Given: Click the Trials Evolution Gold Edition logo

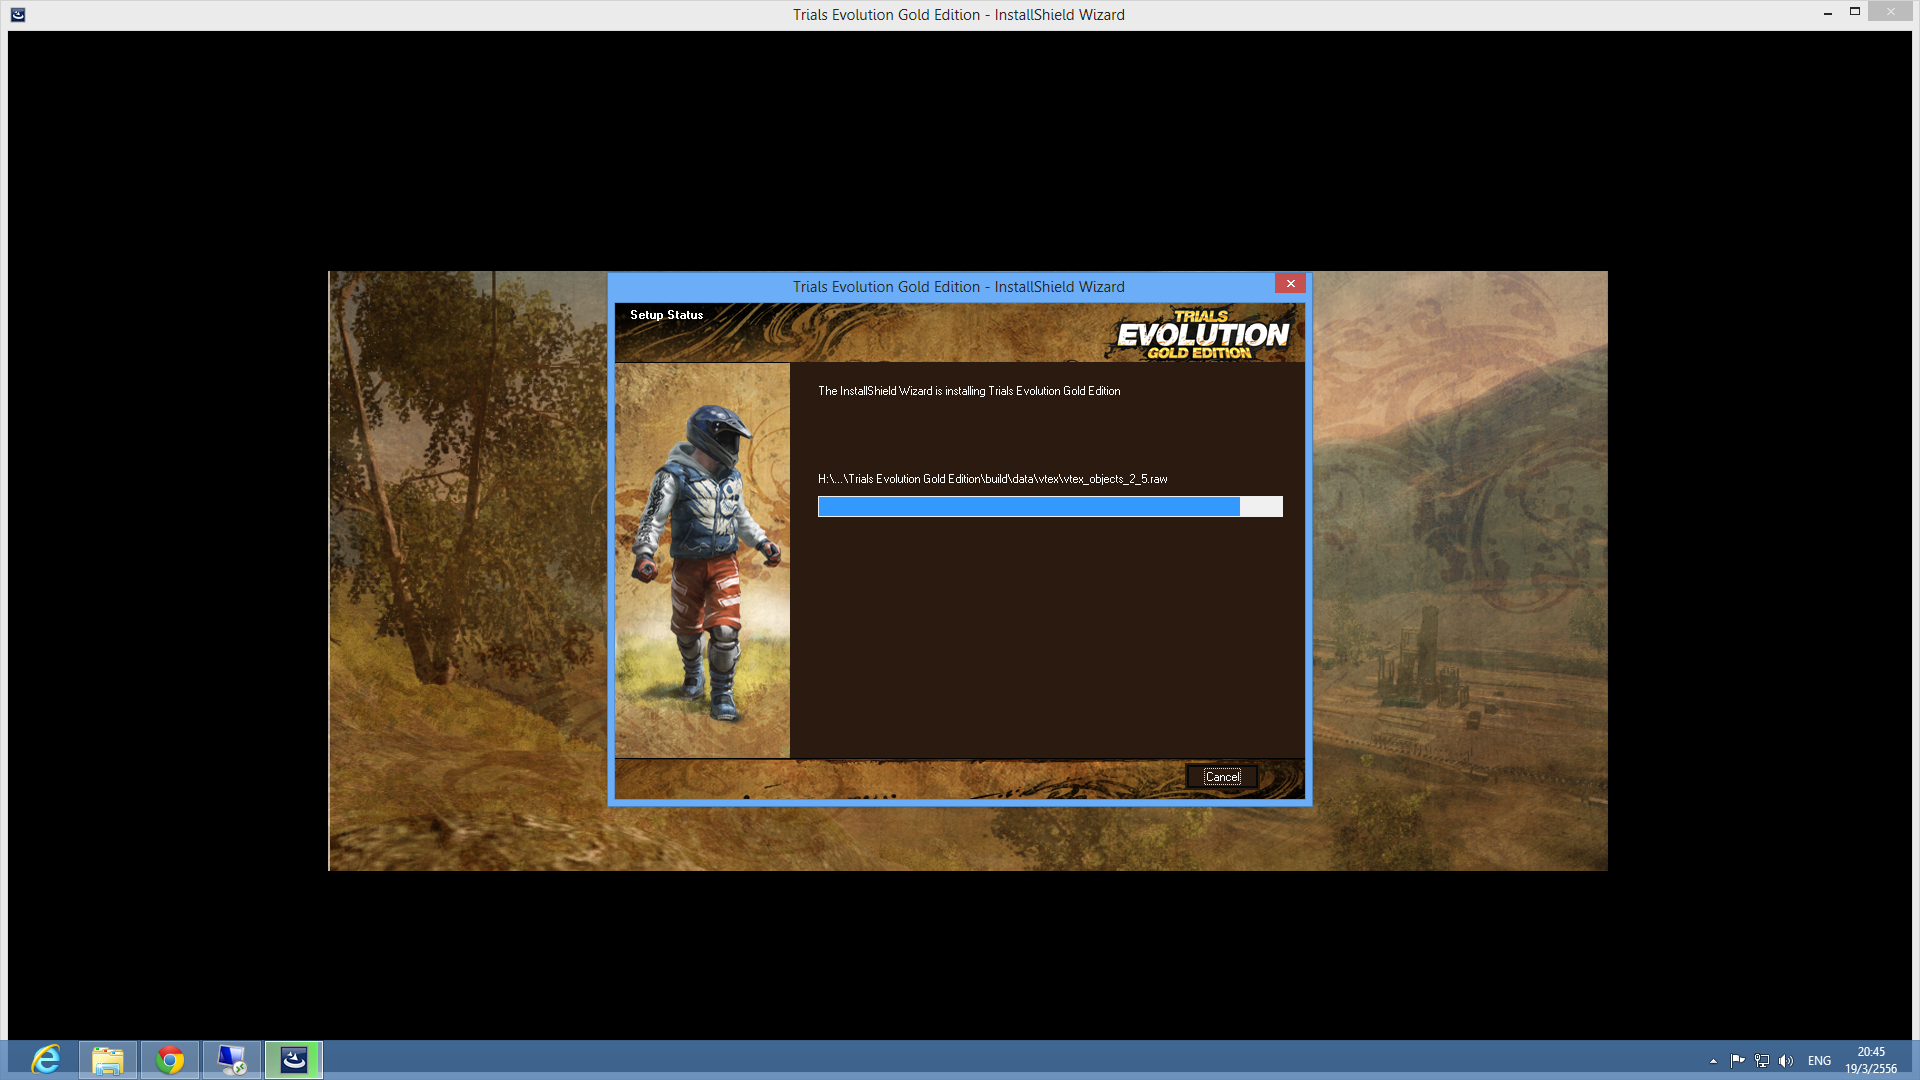Looking at the screenshot, I should [x=1202, y=335].
